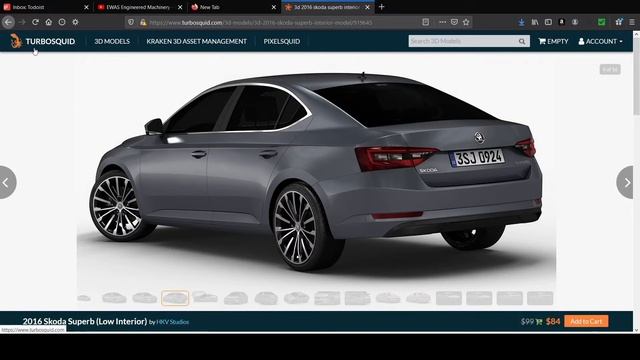The height and width of the screenshot is (360, 640).
Task: Open the HKV Studios author link
Action: click(173, 322)
